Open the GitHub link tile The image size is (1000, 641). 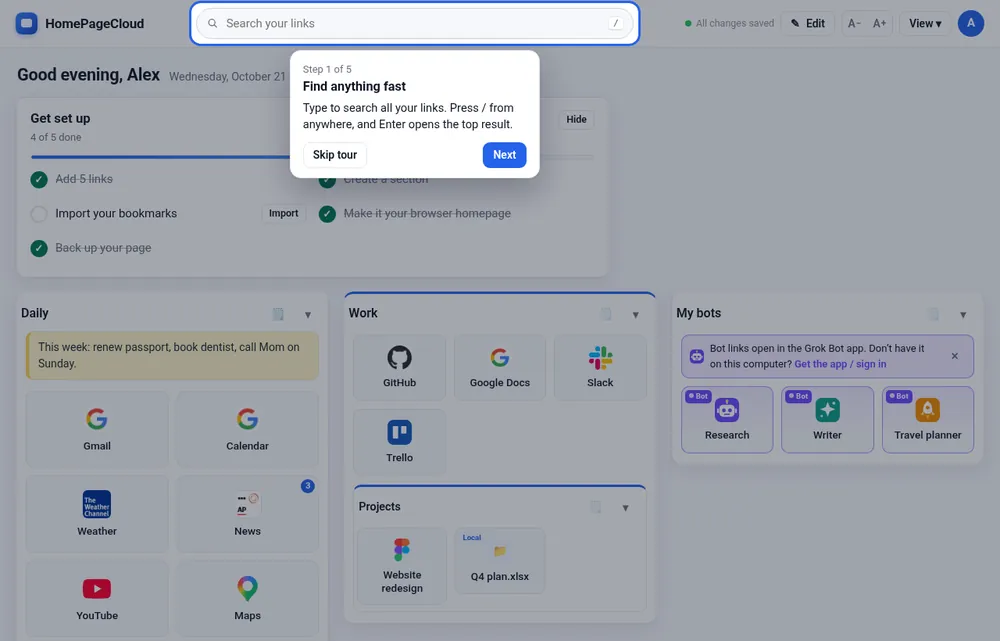[399, 367]
